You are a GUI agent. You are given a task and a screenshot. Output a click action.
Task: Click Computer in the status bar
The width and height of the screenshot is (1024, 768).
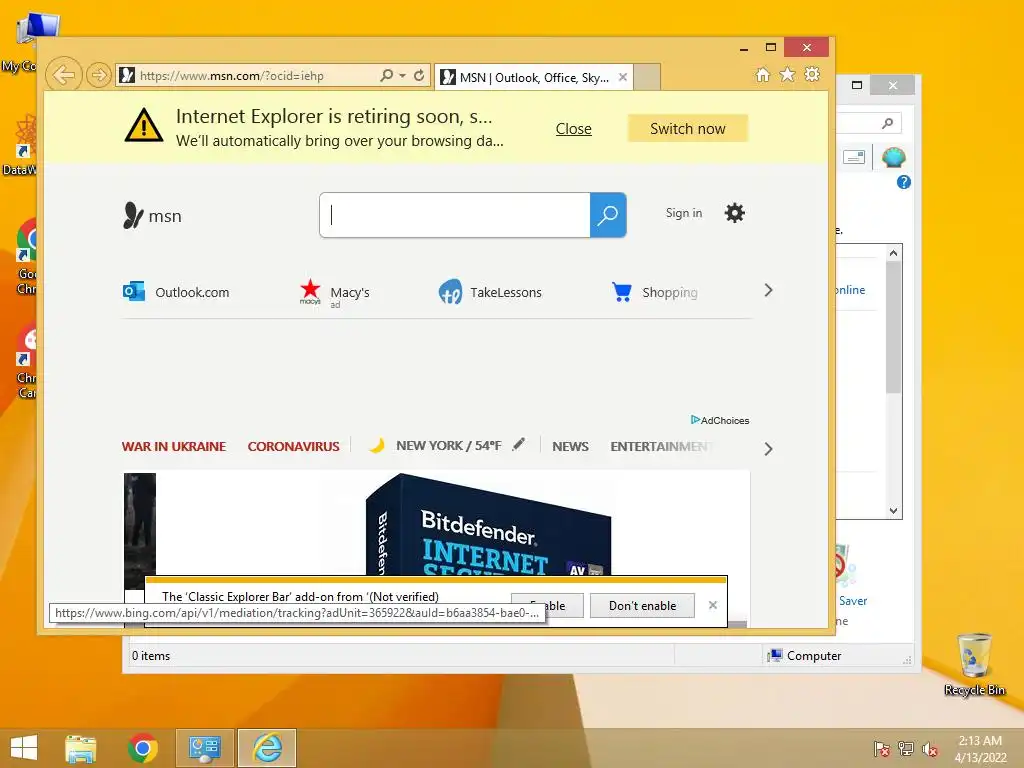click(805, 656)
